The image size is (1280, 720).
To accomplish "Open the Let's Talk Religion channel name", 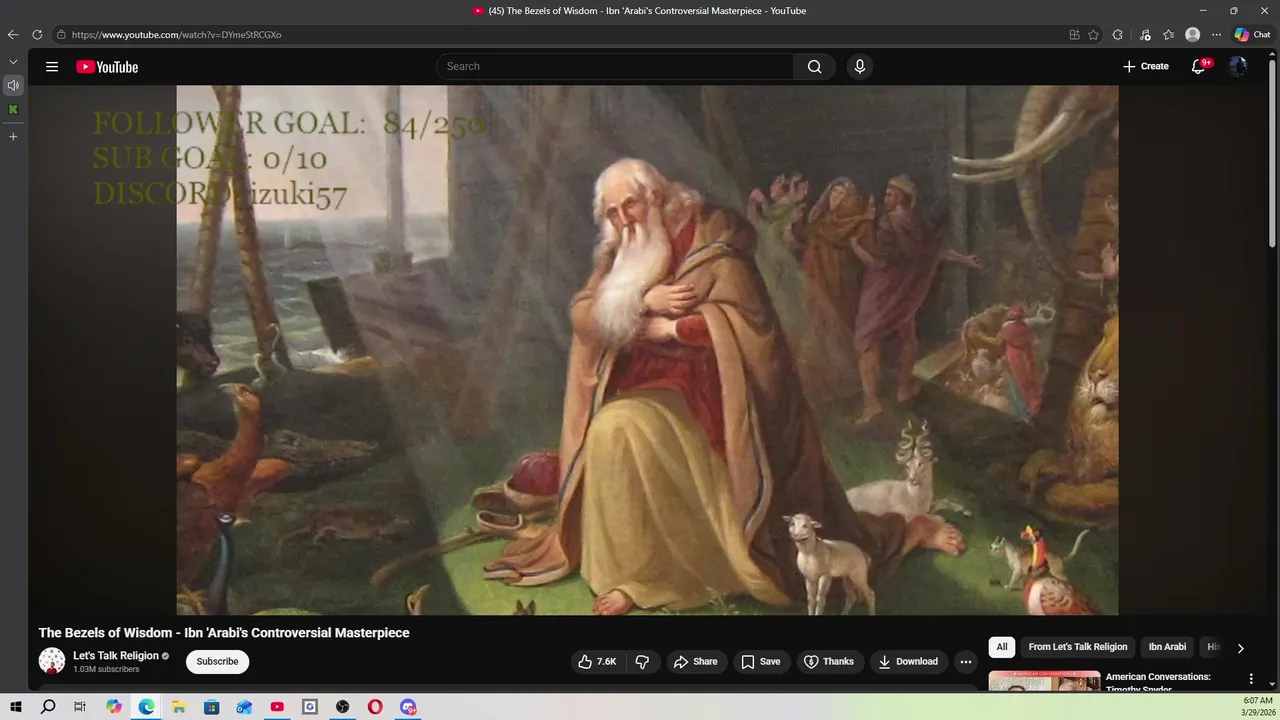I will coord(116,656).
